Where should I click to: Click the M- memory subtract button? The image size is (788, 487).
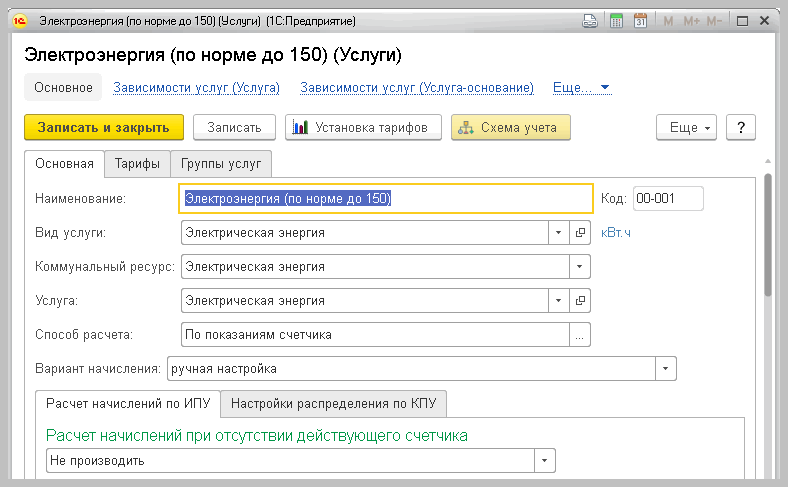(x=714, y=21)
